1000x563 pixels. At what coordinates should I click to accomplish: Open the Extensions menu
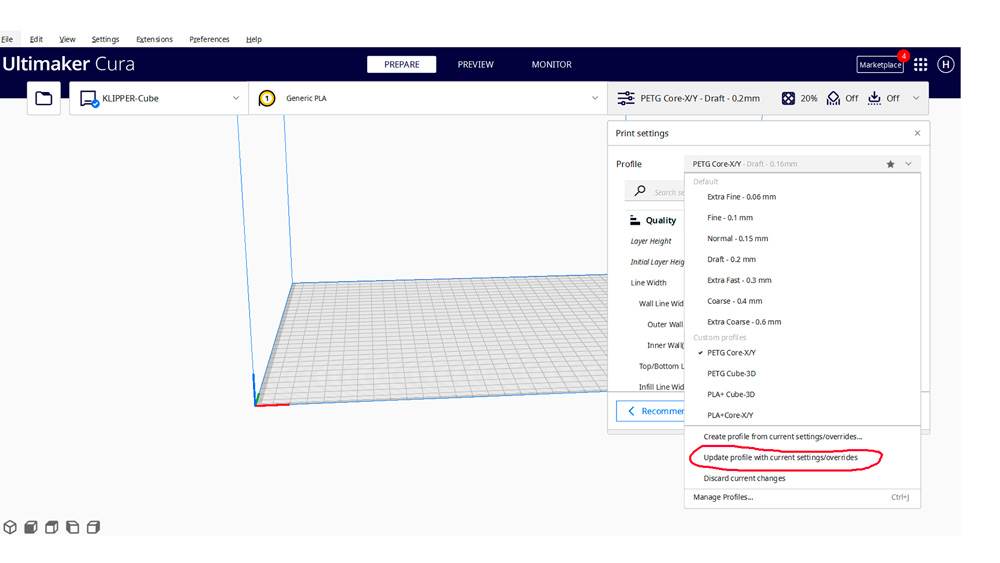(154, 39)
